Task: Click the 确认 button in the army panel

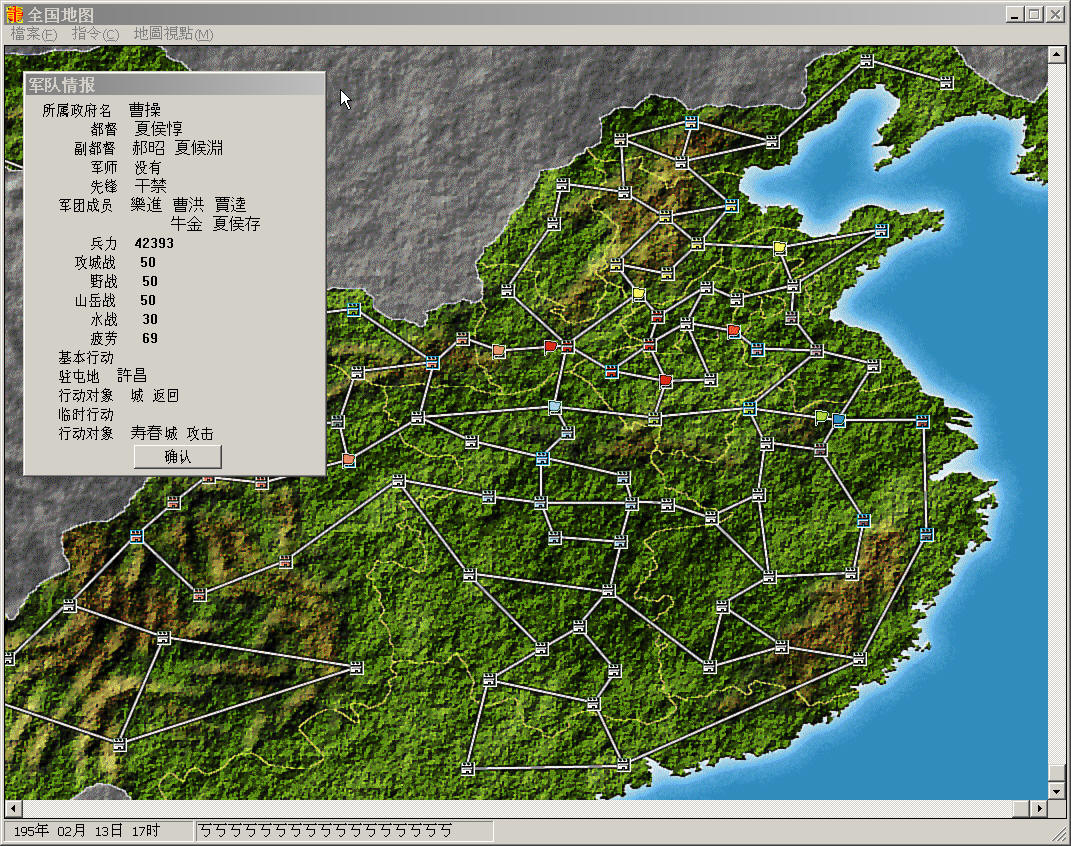Action: pyautogui.click(x=177, y=457)
